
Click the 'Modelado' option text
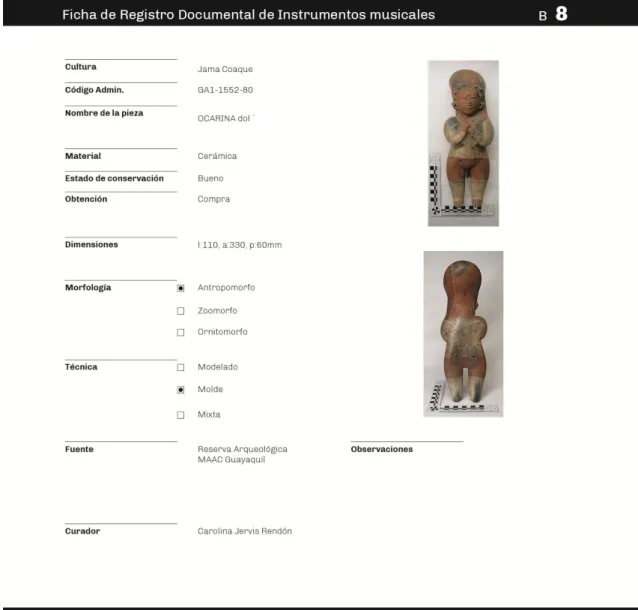pyautogui.click(x=218, y=367)
